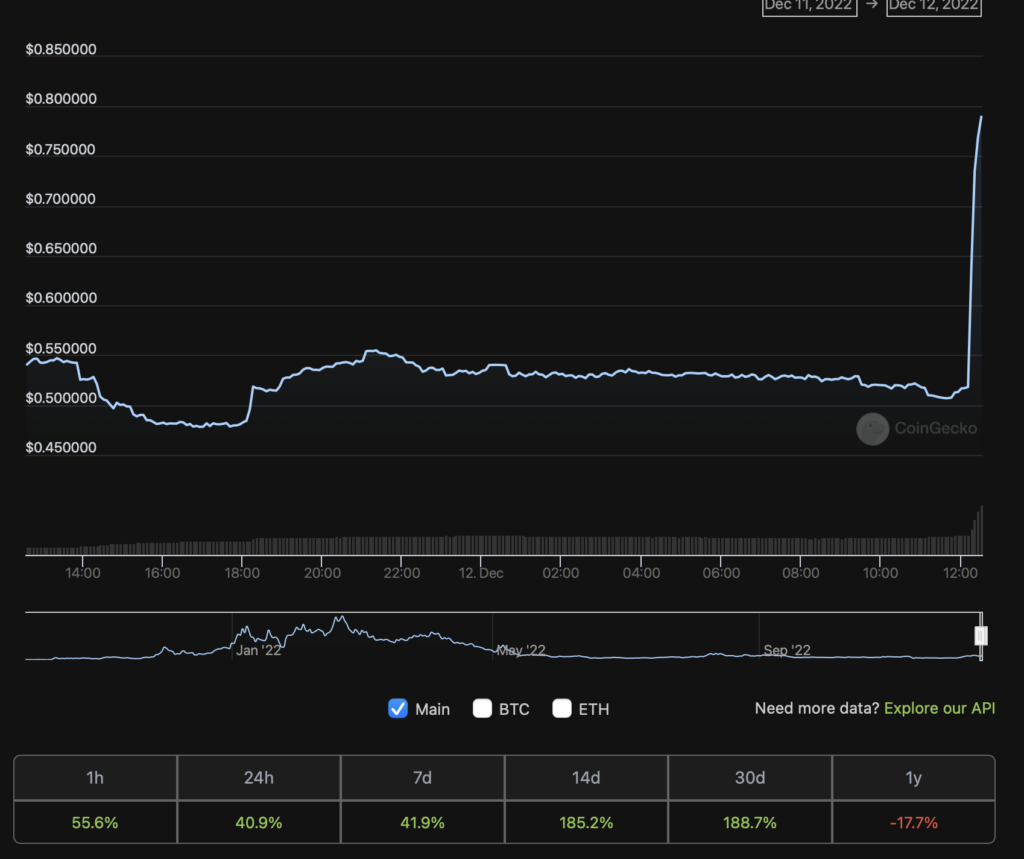Open the Dec 12, 2022 end date field

(933, 7)
